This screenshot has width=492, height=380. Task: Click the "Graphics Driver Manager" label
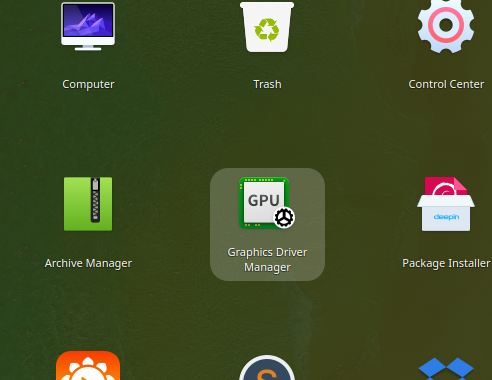point(267,260)
